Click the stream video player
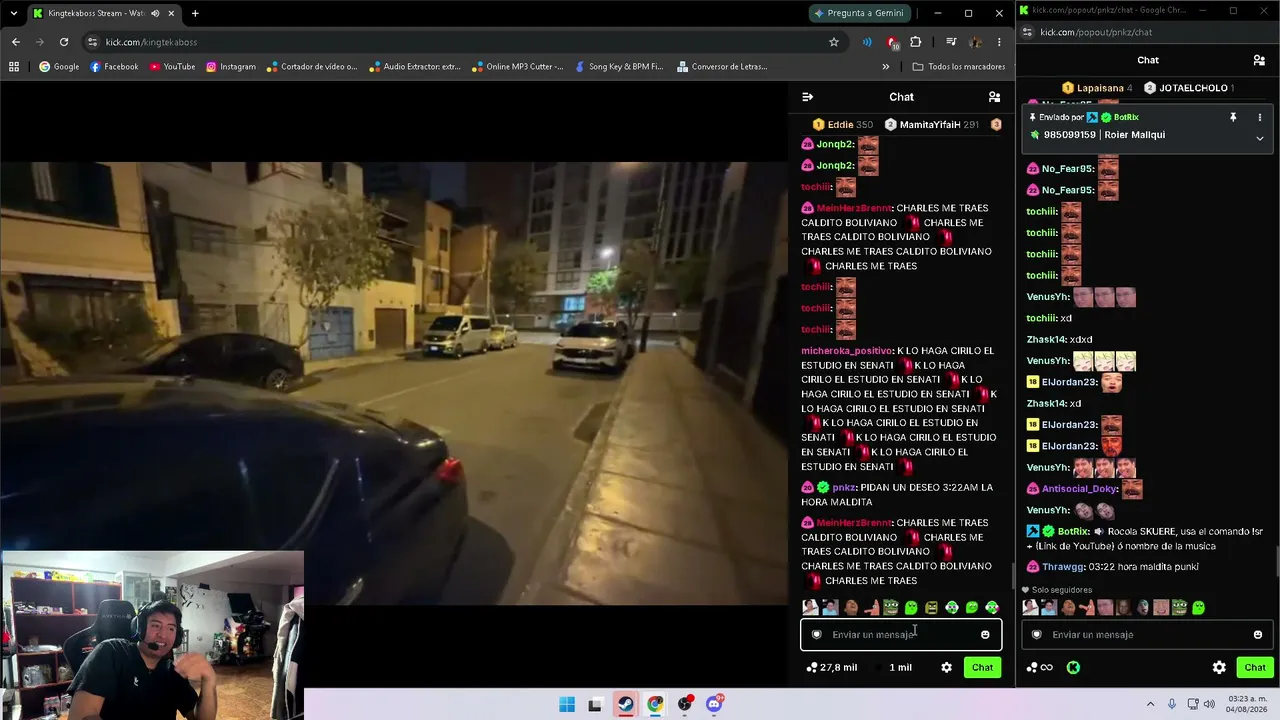The width and height of the screenshot is (1280, 720). coord(394,383)
